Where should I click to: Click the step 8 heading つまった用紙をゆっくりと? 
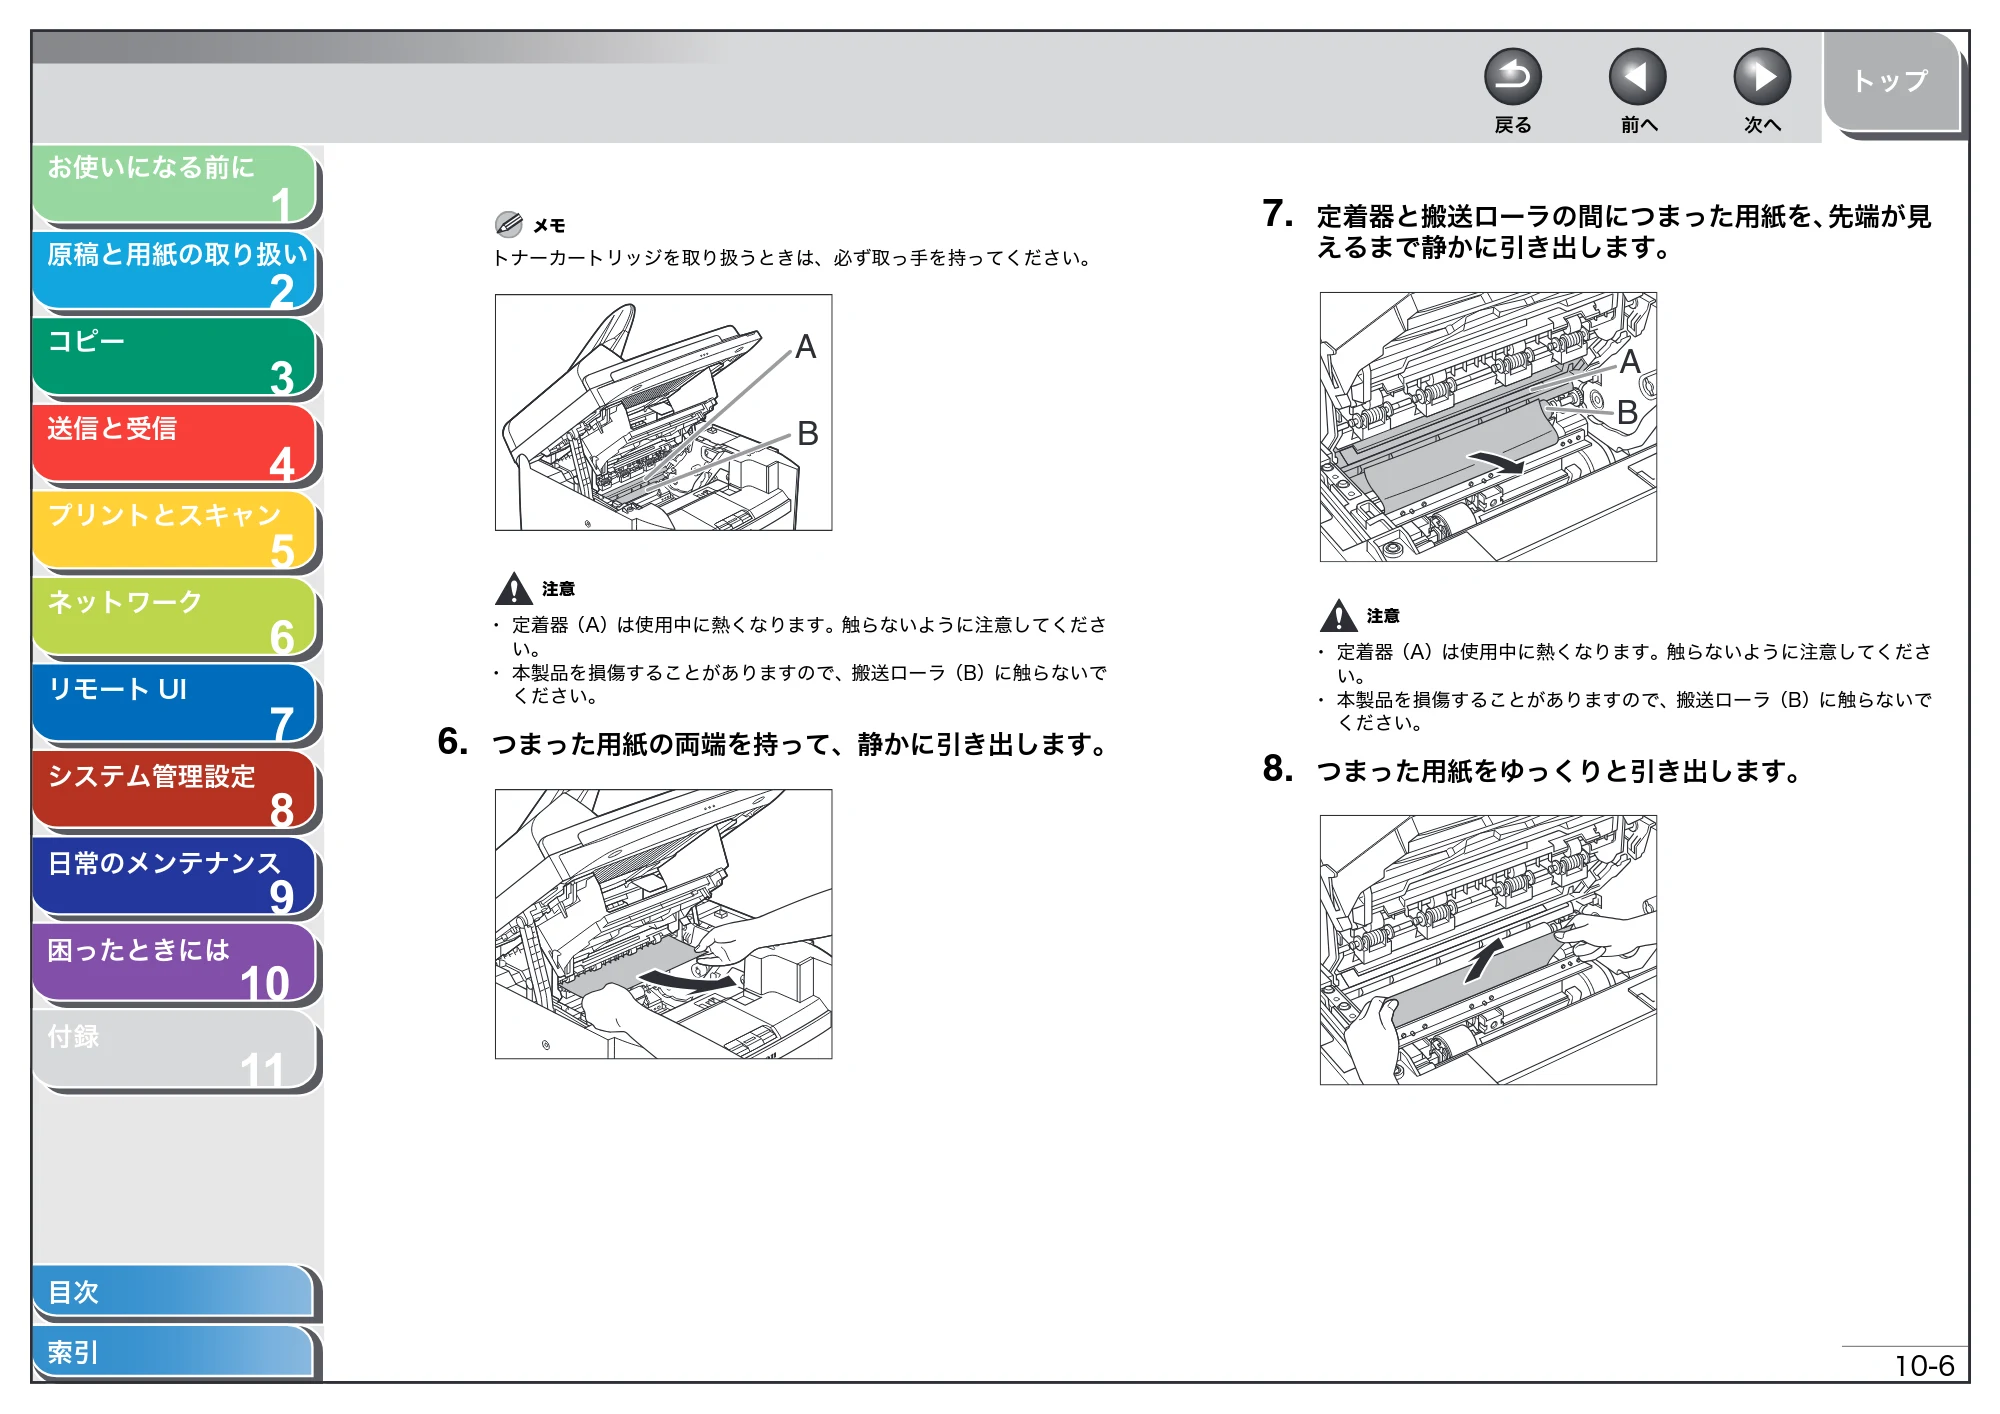coord(1559,772)
